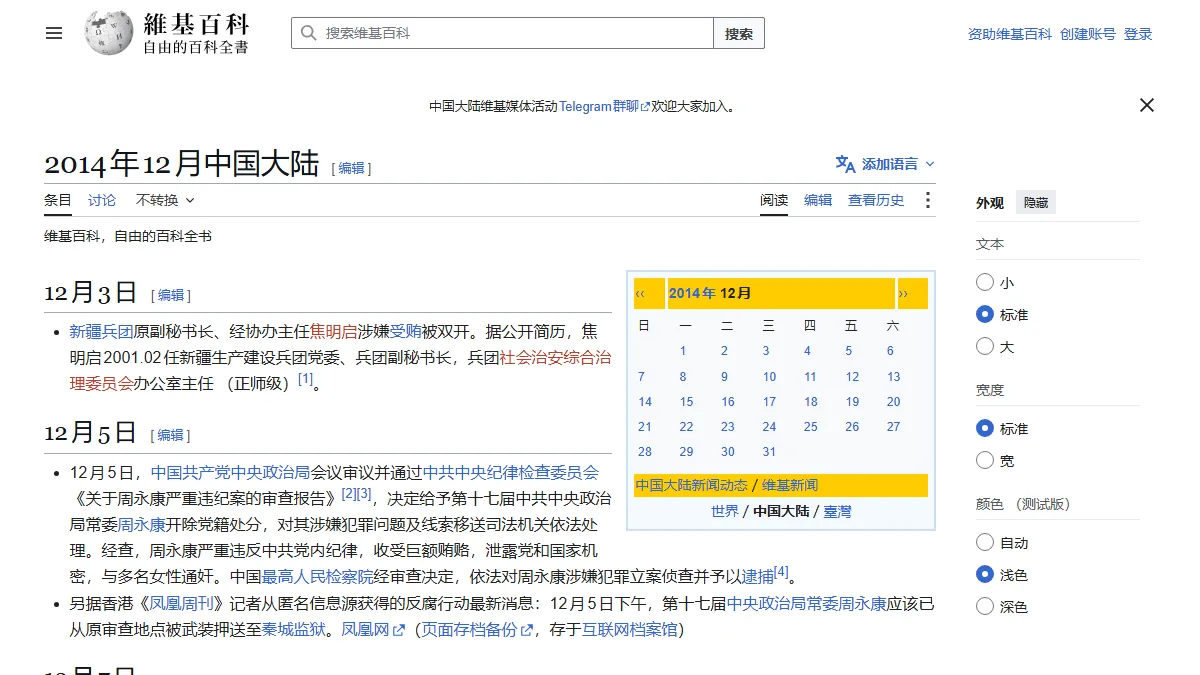
Task: Switch to the 阅读 tab
Action: (774, 200)
